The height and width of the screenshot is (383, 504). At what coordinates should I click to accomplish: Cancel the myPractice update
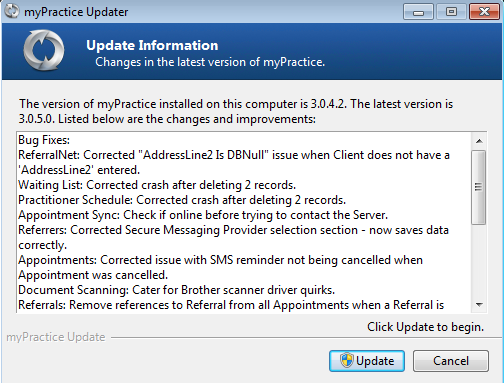451,361
